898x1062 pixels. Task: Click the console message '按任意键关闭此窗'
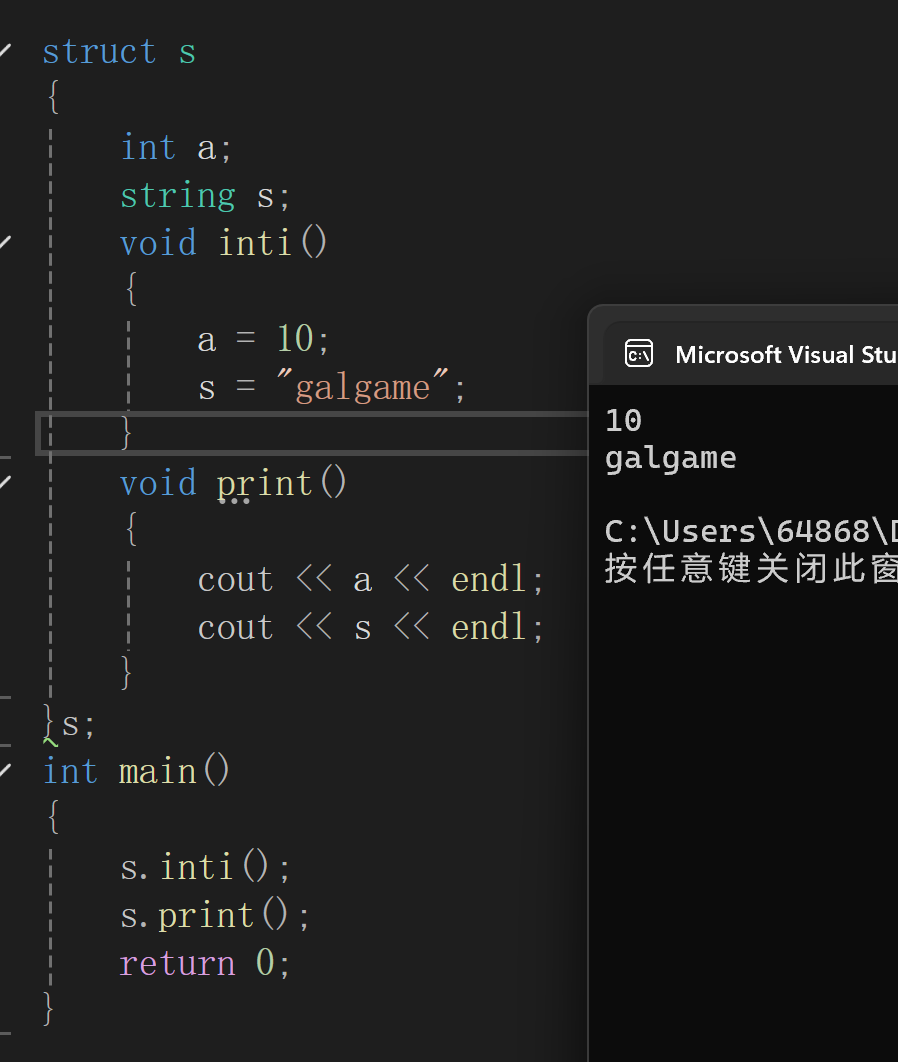[751, 568]
